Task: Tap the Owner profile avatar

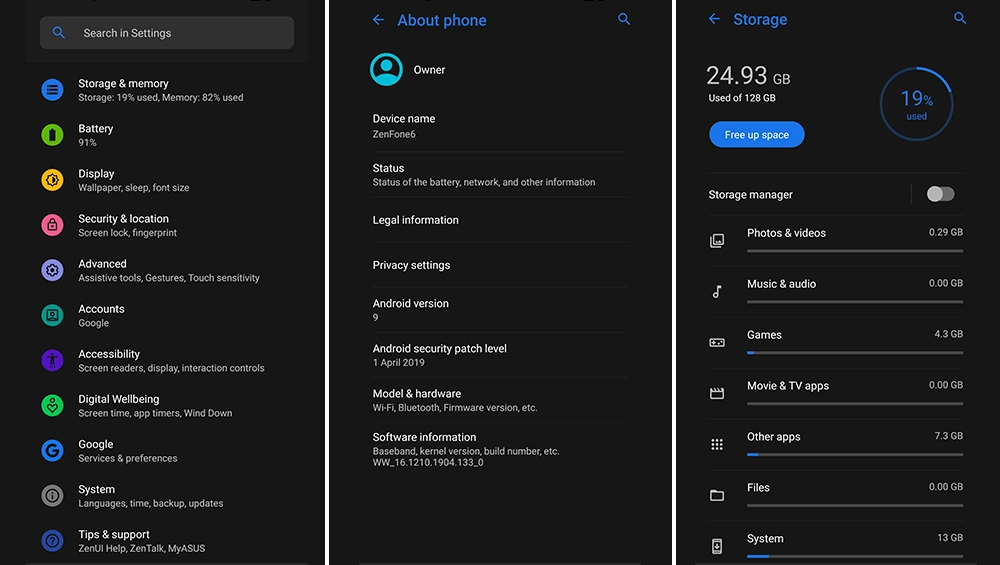Action: point(386,69)
